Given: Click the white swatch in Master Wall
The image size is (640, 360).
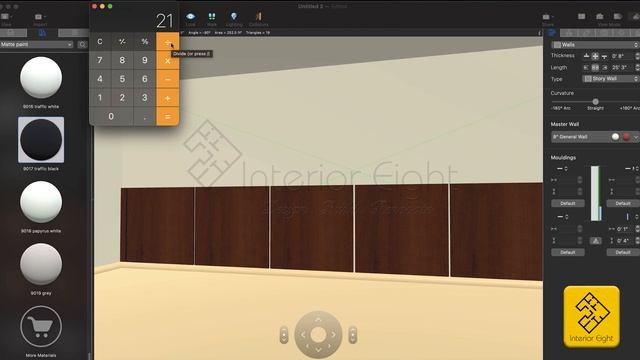Looking at the screenshot, I should (x=615, y=137).
